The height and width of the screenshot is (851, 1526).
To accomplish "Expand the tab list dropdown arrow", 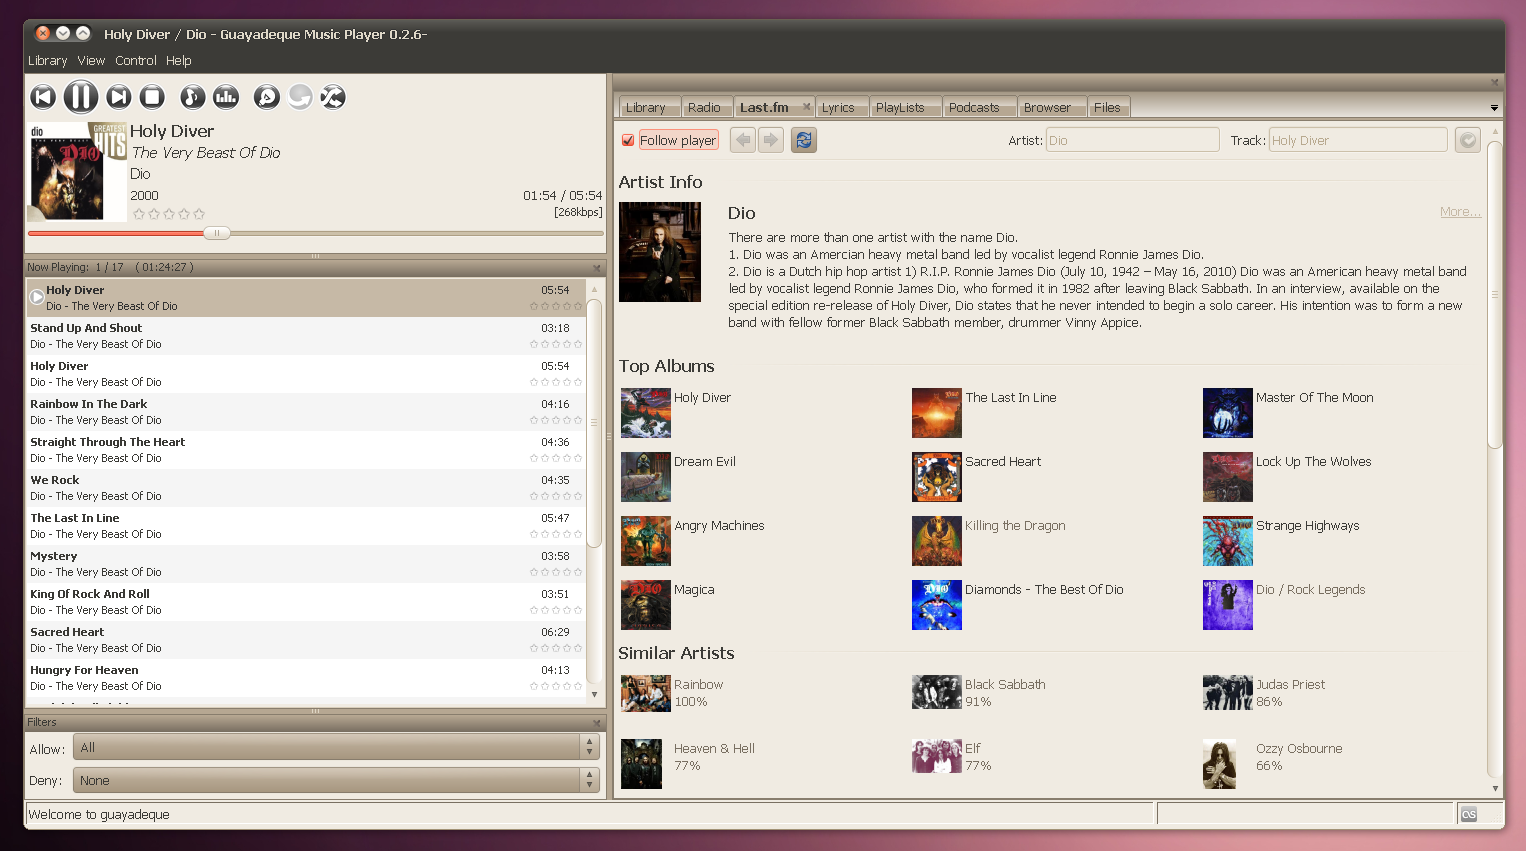I will click(1494, 108).
